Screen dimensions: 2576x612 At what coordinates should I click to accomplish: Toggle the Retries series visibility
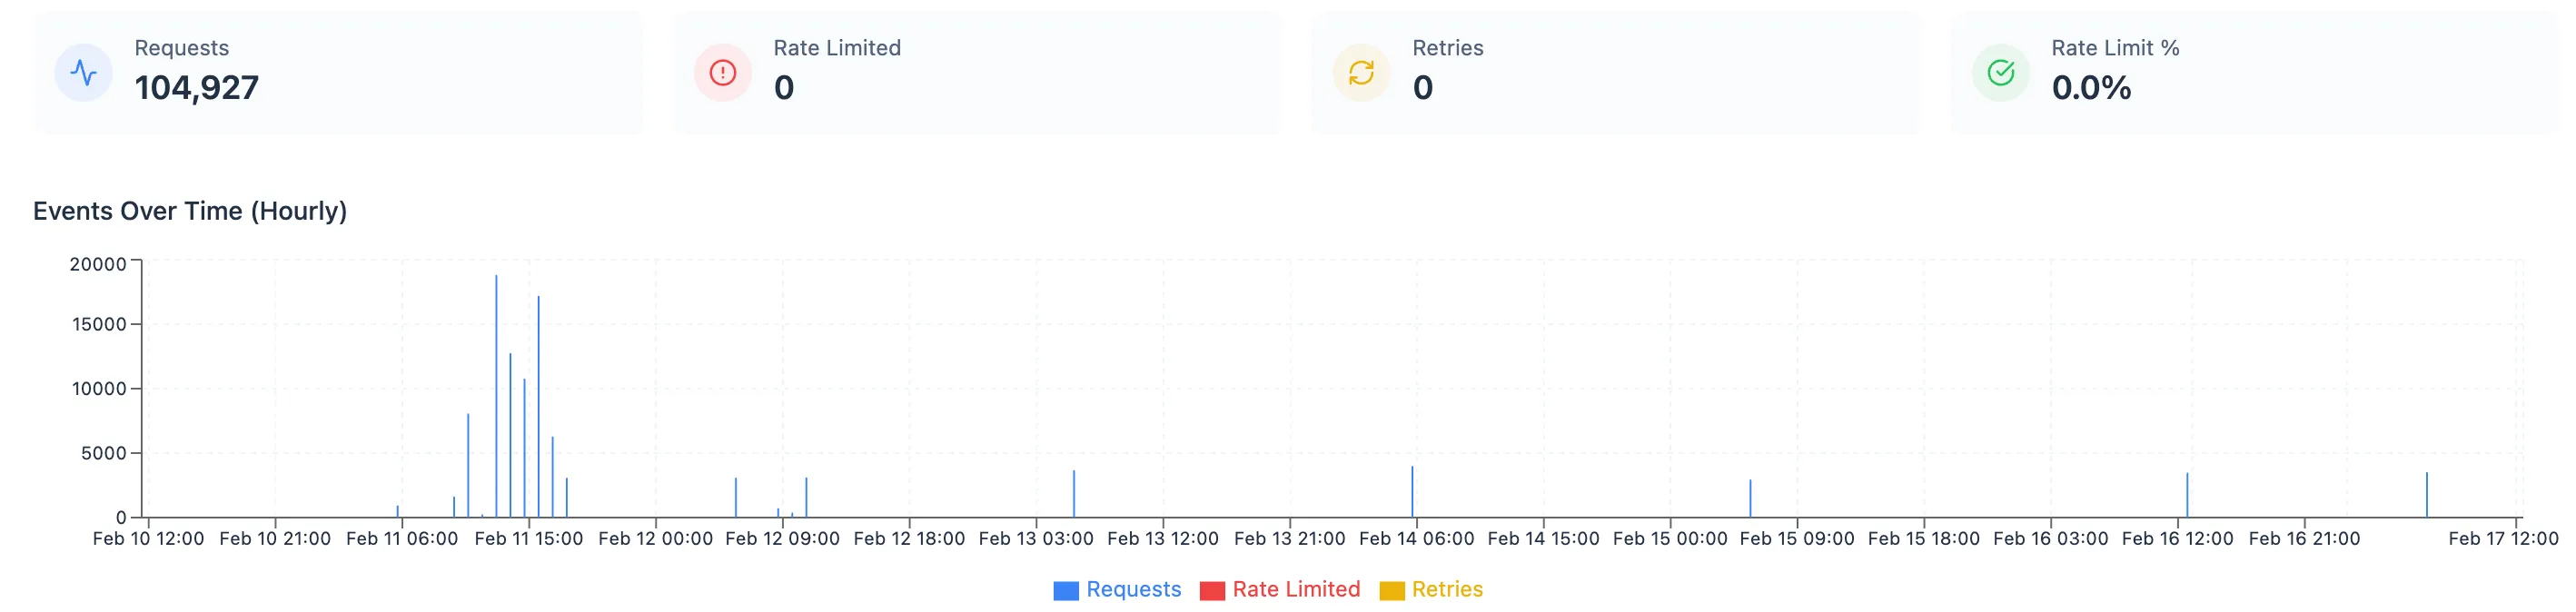point(1448,590)
